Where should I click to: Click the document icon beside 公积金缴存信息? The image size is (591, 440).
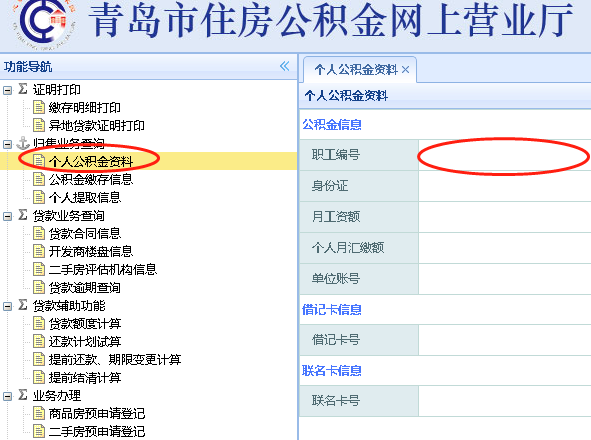click(38, 179)
